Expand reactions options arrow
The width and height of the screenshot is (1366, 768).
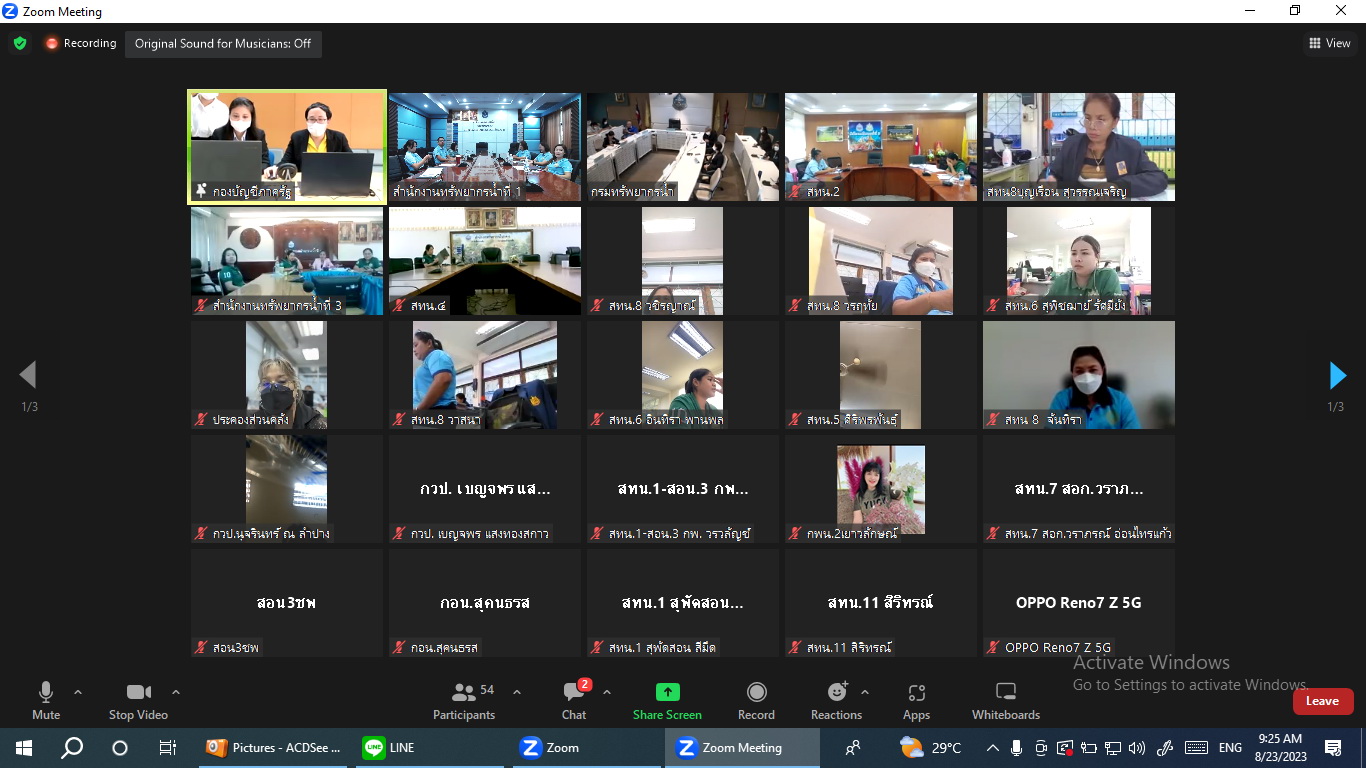coord(865,691)
